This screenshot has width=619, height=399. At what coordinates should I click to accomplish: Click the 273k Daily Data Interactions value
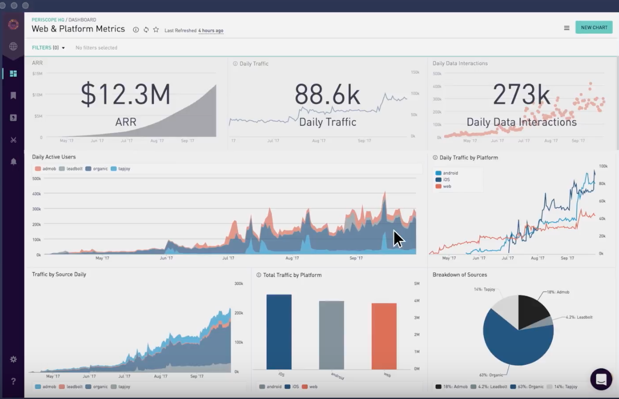[x=521, y=95]
